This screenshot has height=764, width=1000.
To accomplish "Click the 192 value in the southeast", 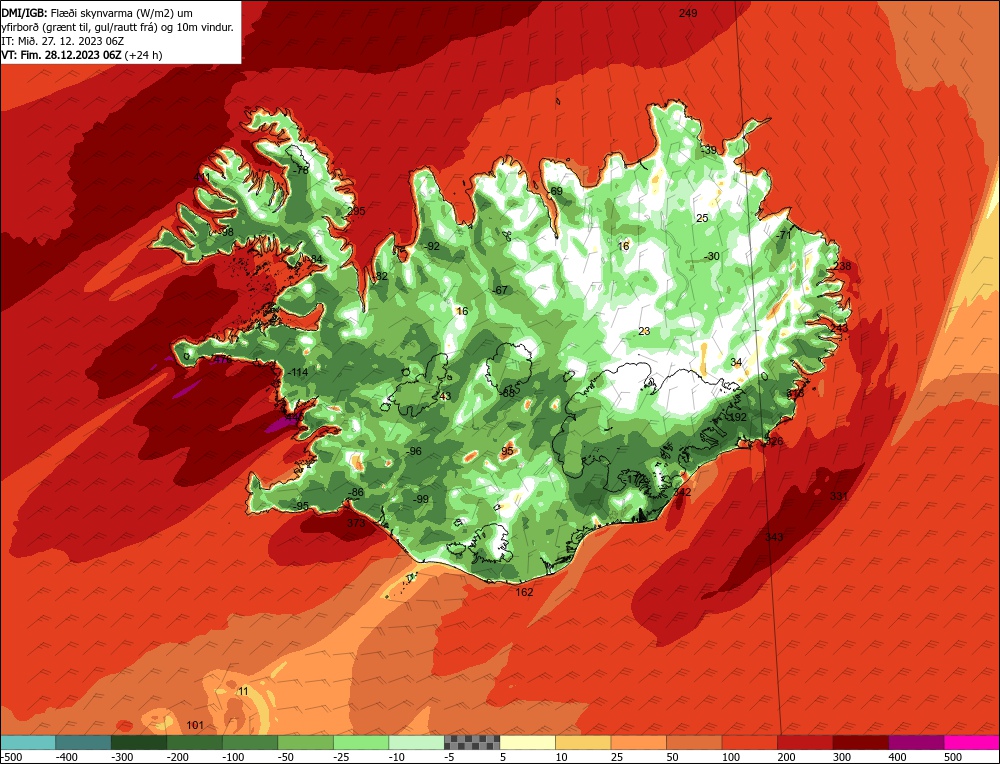I will [738, 417].
